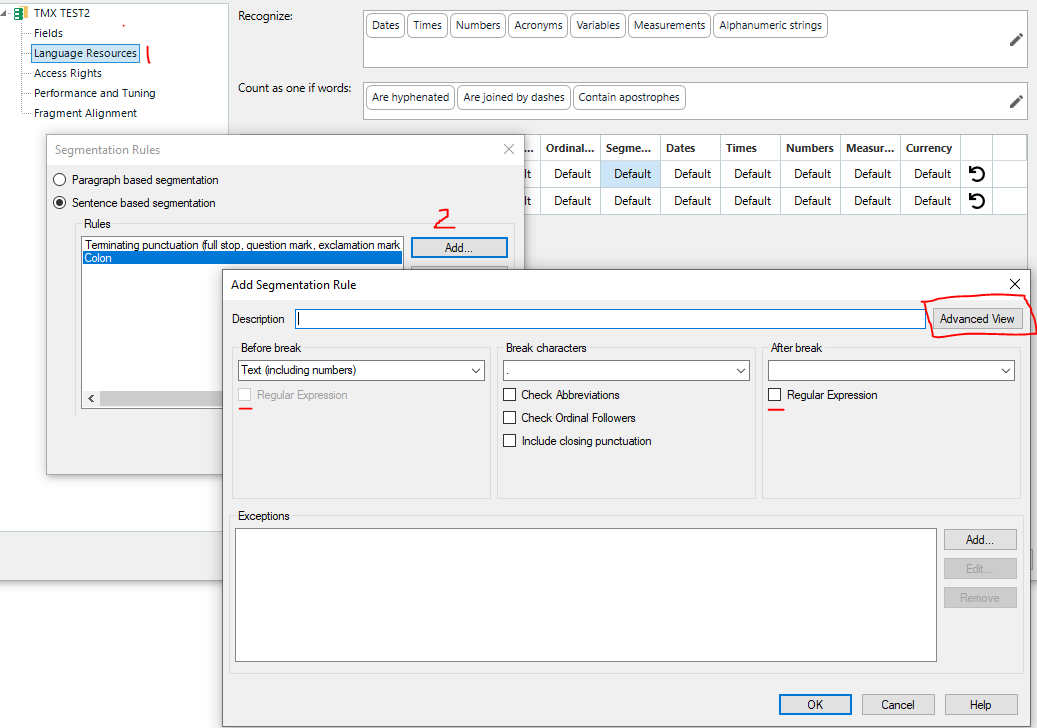Click the reset arrow icon in second table row

[x=976, y=201]
